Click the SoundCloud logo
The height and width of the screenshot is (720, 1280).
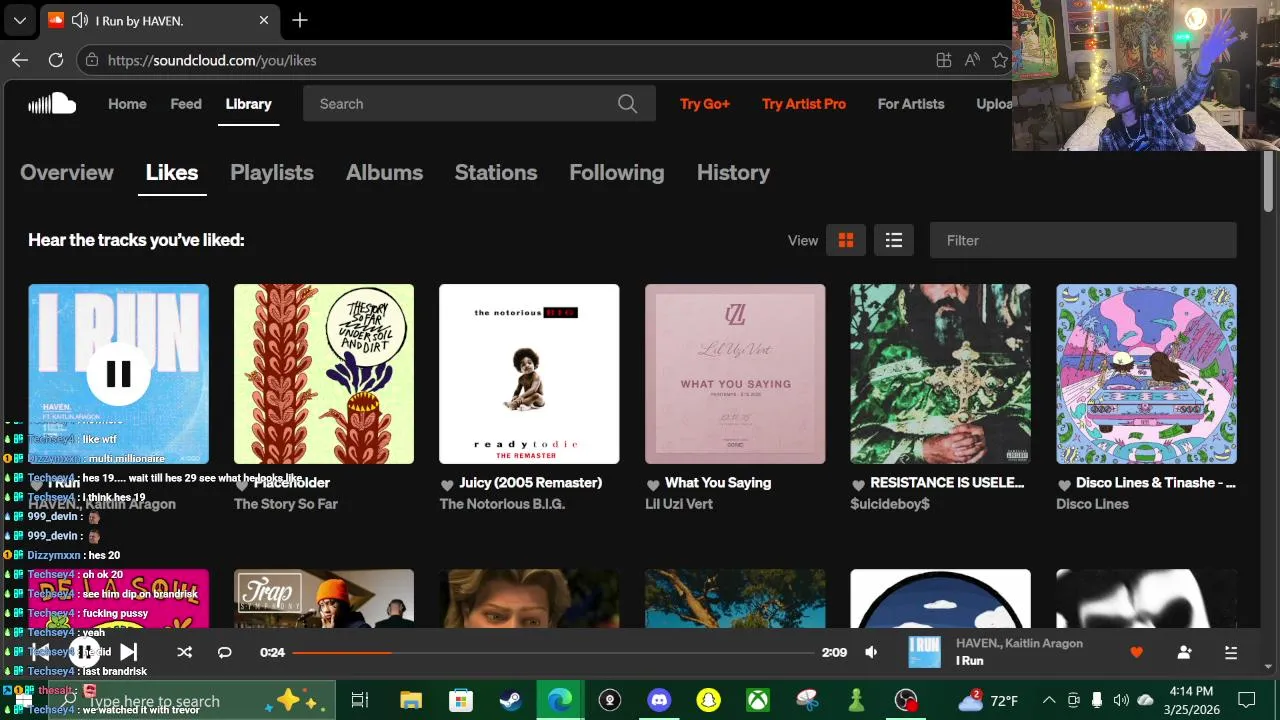pyautogui.click(x=52, y=103)
